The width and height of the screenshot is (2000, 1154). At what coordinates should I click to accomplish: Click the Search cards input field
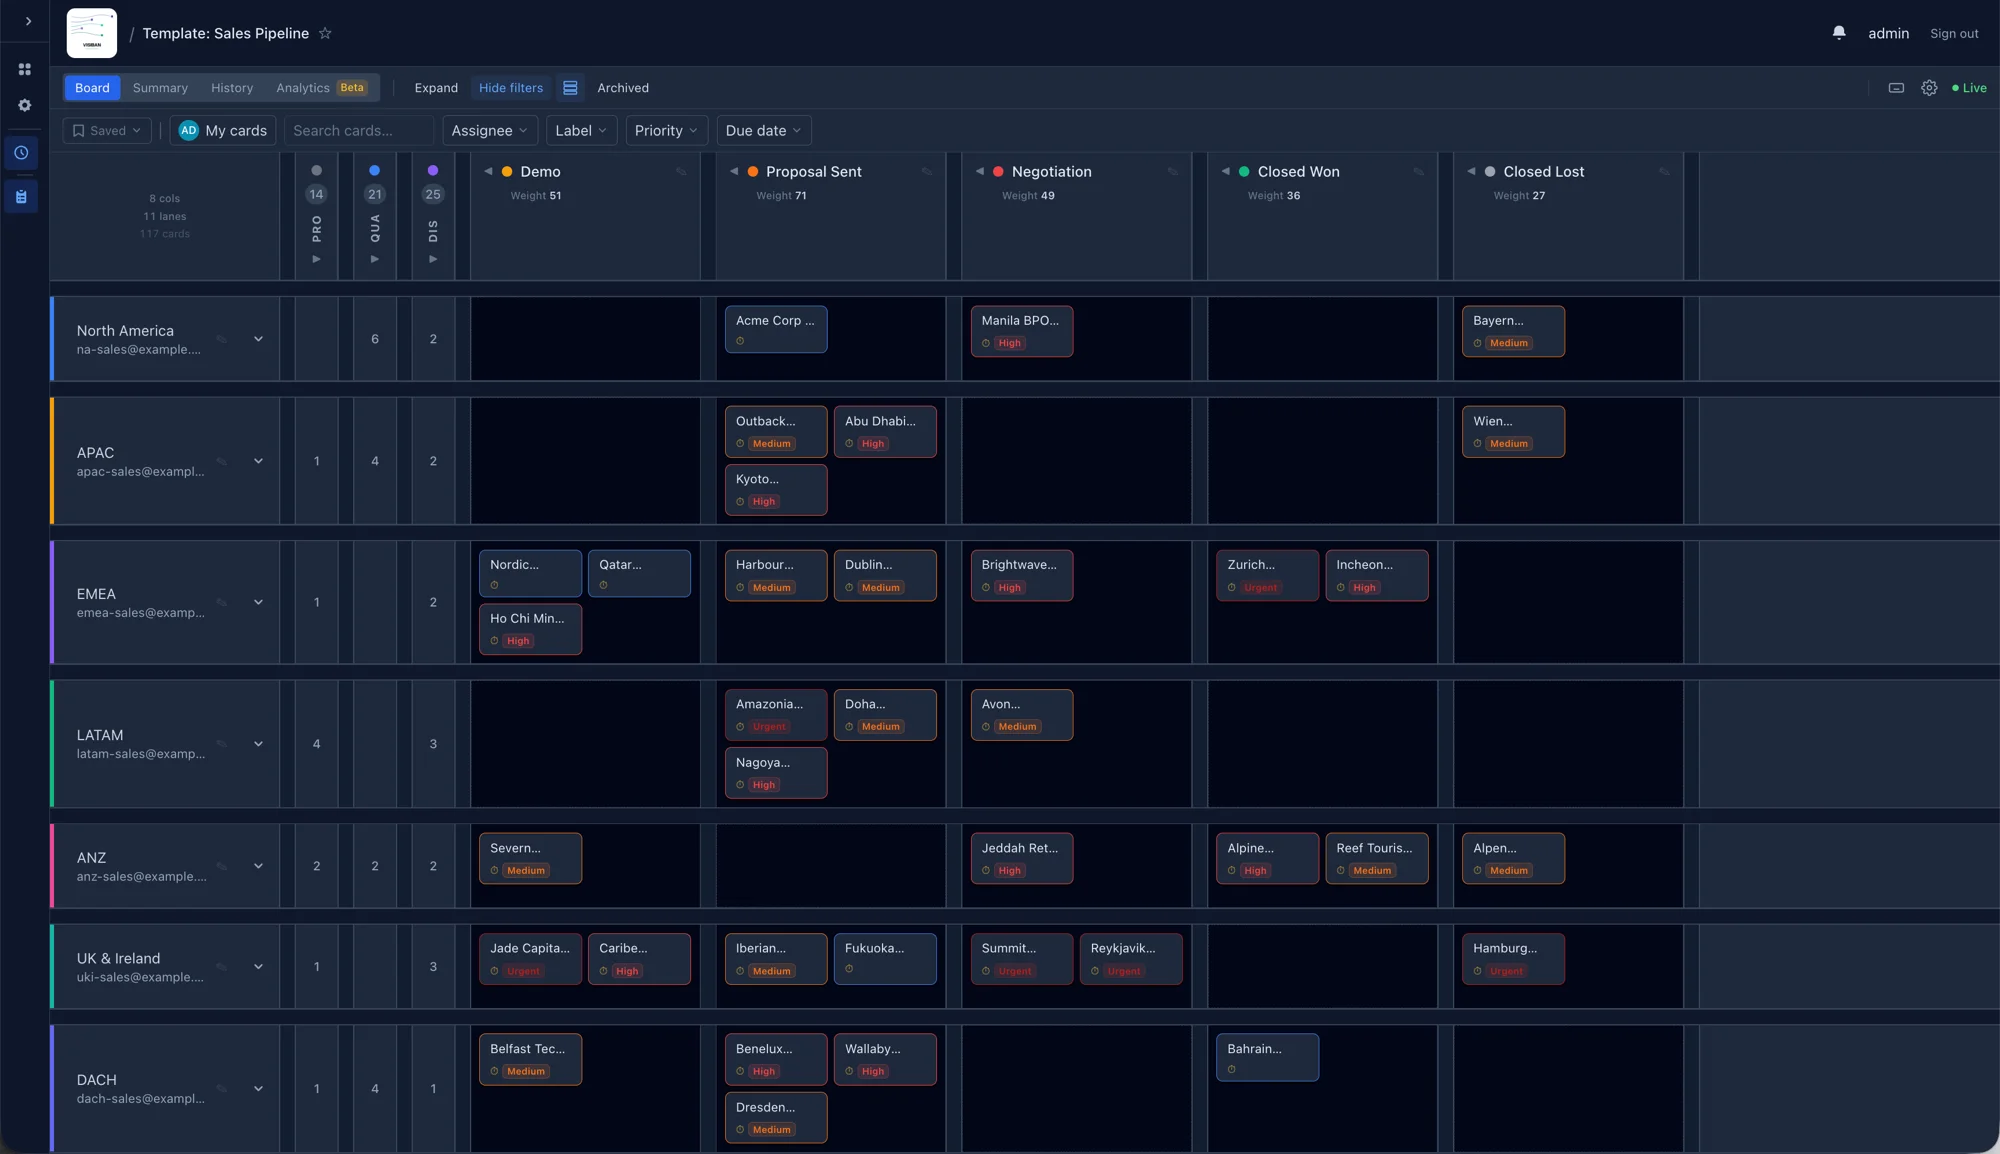click(358, 131)
